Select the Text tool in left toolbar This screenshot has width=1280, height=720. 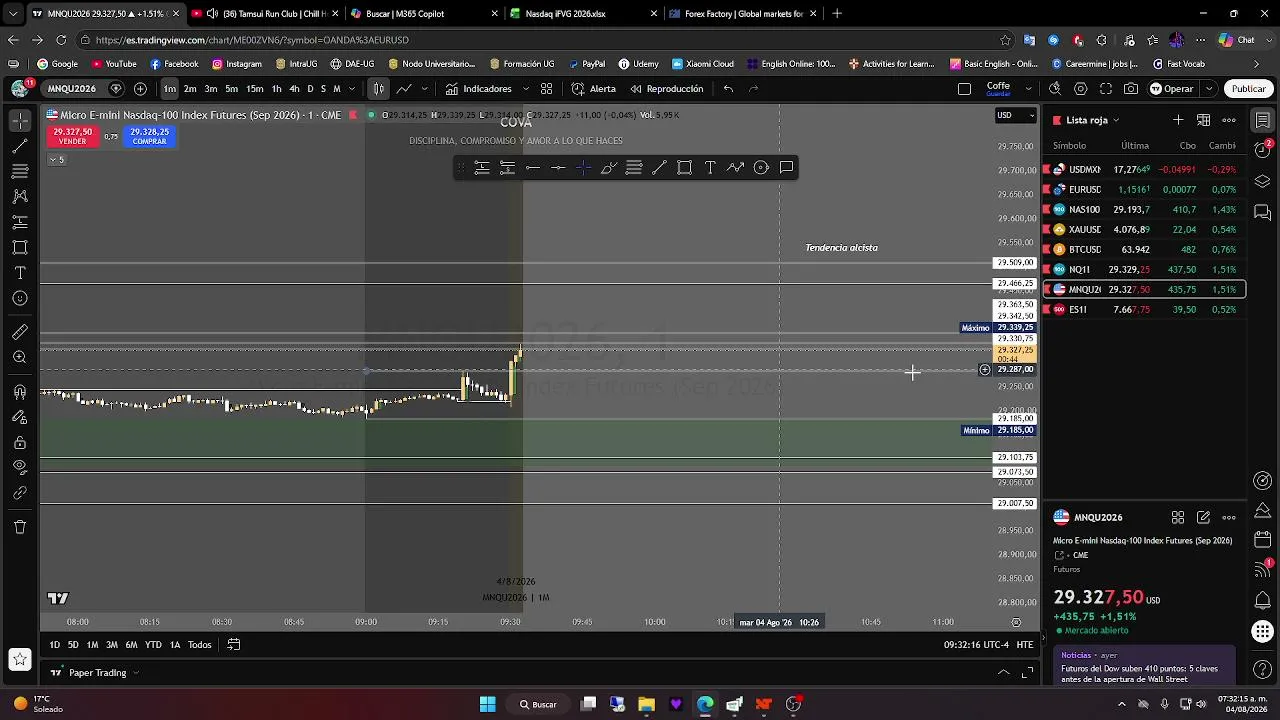(x=20, y=273)
